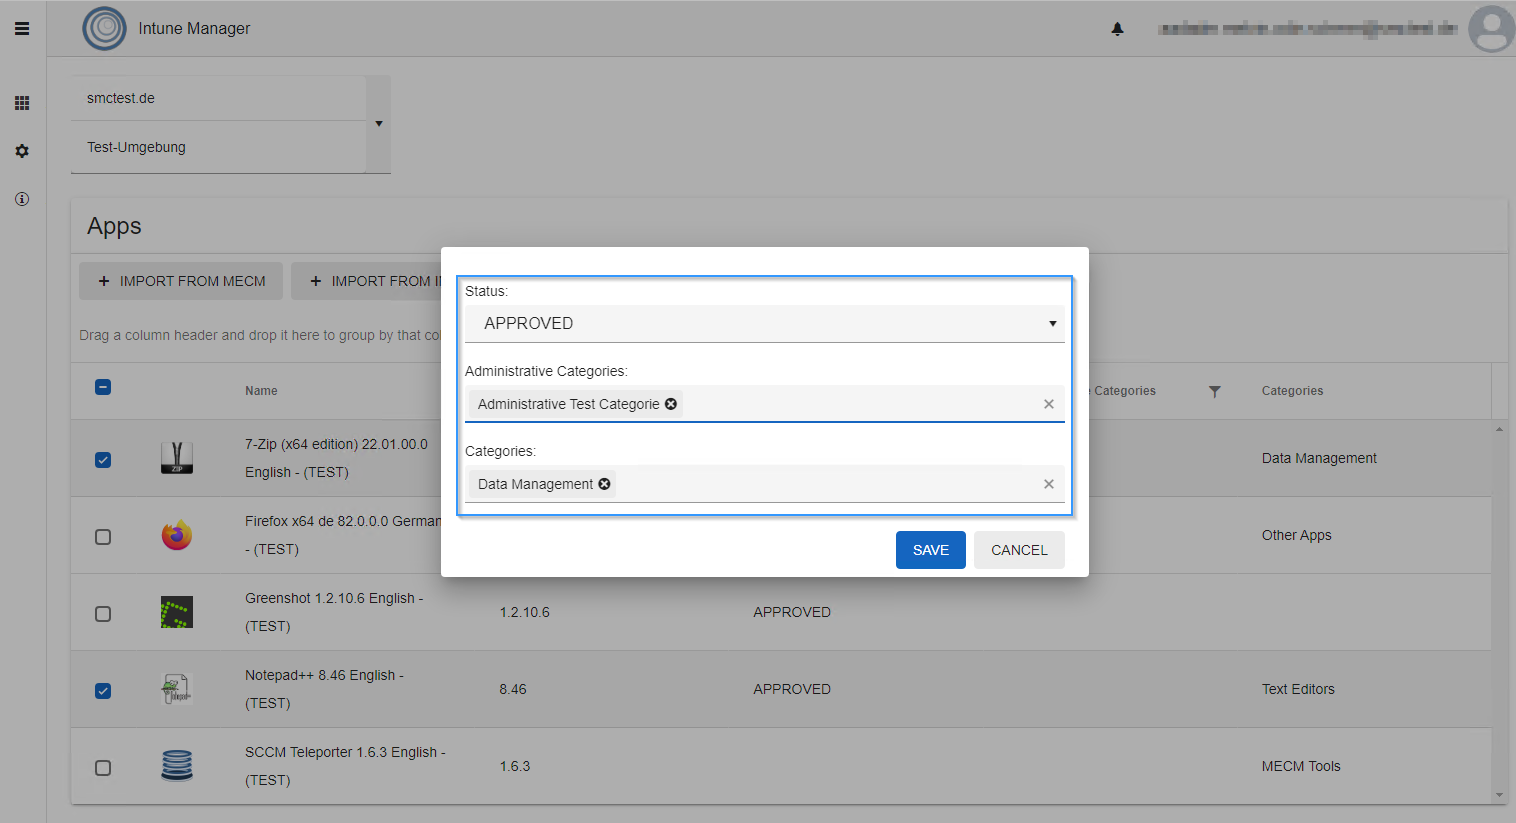
Task: Click the Firefox app icon
Action: (x=177, y=535)
